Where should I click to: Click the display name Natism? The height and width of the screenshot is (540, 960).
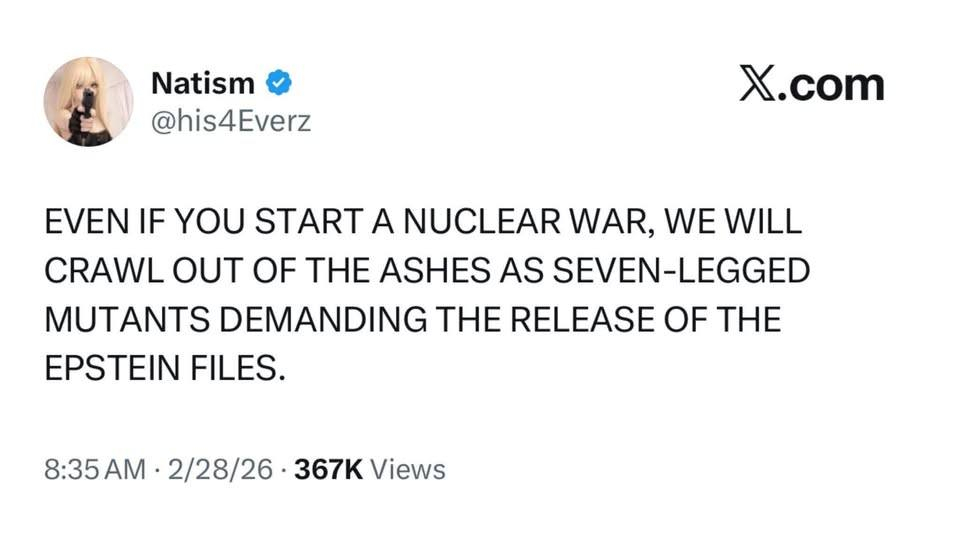(x=202, y=83)
